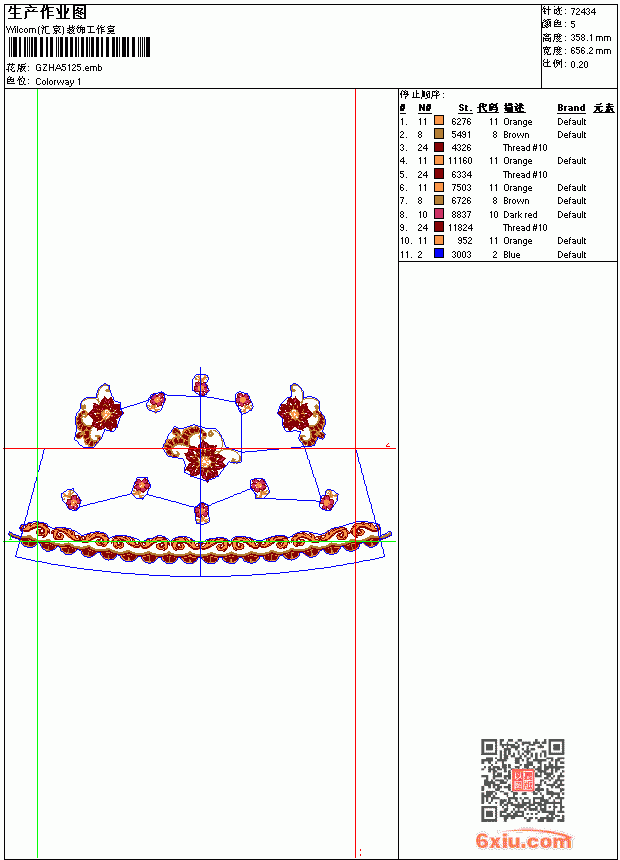Click the pink swatch for Dark red row 8

pos(439,214)
